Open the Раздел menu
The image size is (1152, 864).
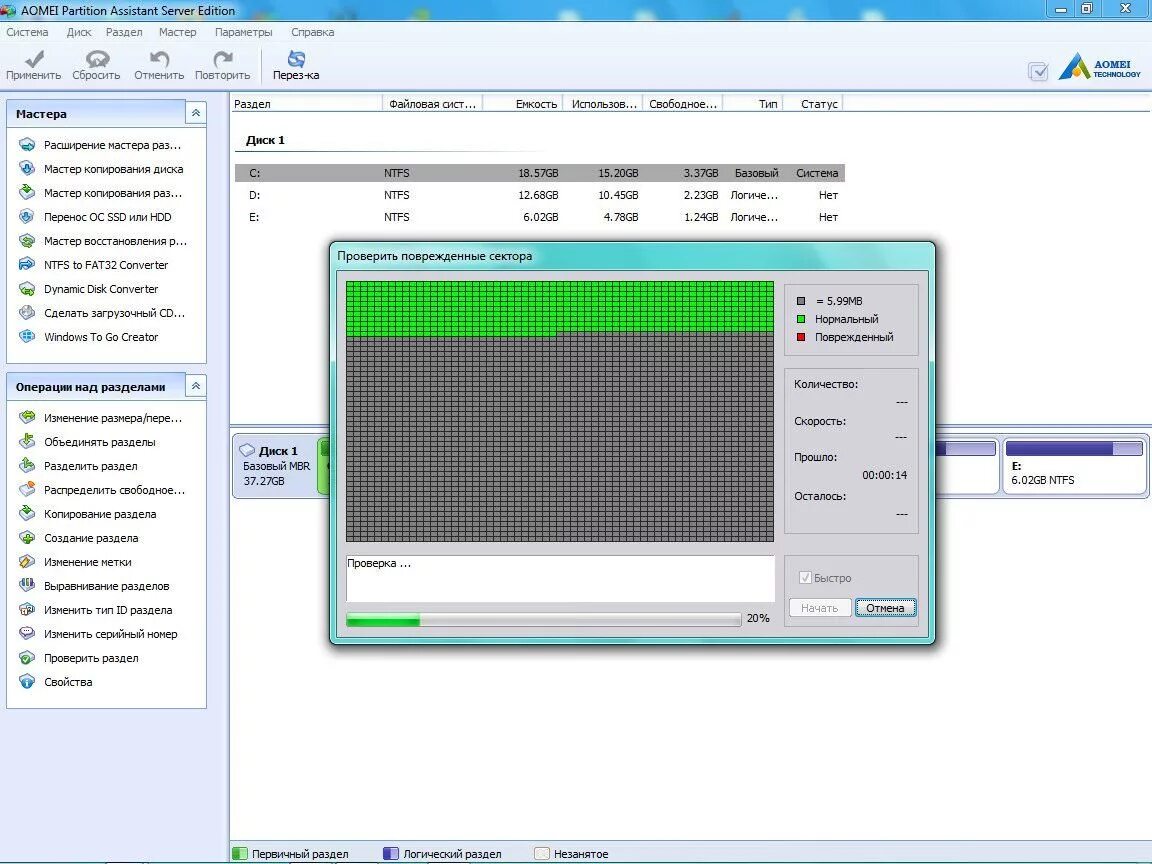coord(124,32)
